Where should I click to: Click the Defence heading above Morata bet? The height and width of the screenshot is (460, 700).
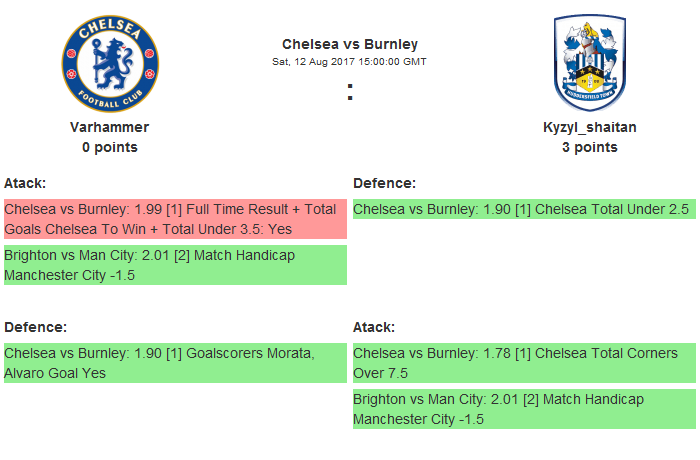click(36, 327)
